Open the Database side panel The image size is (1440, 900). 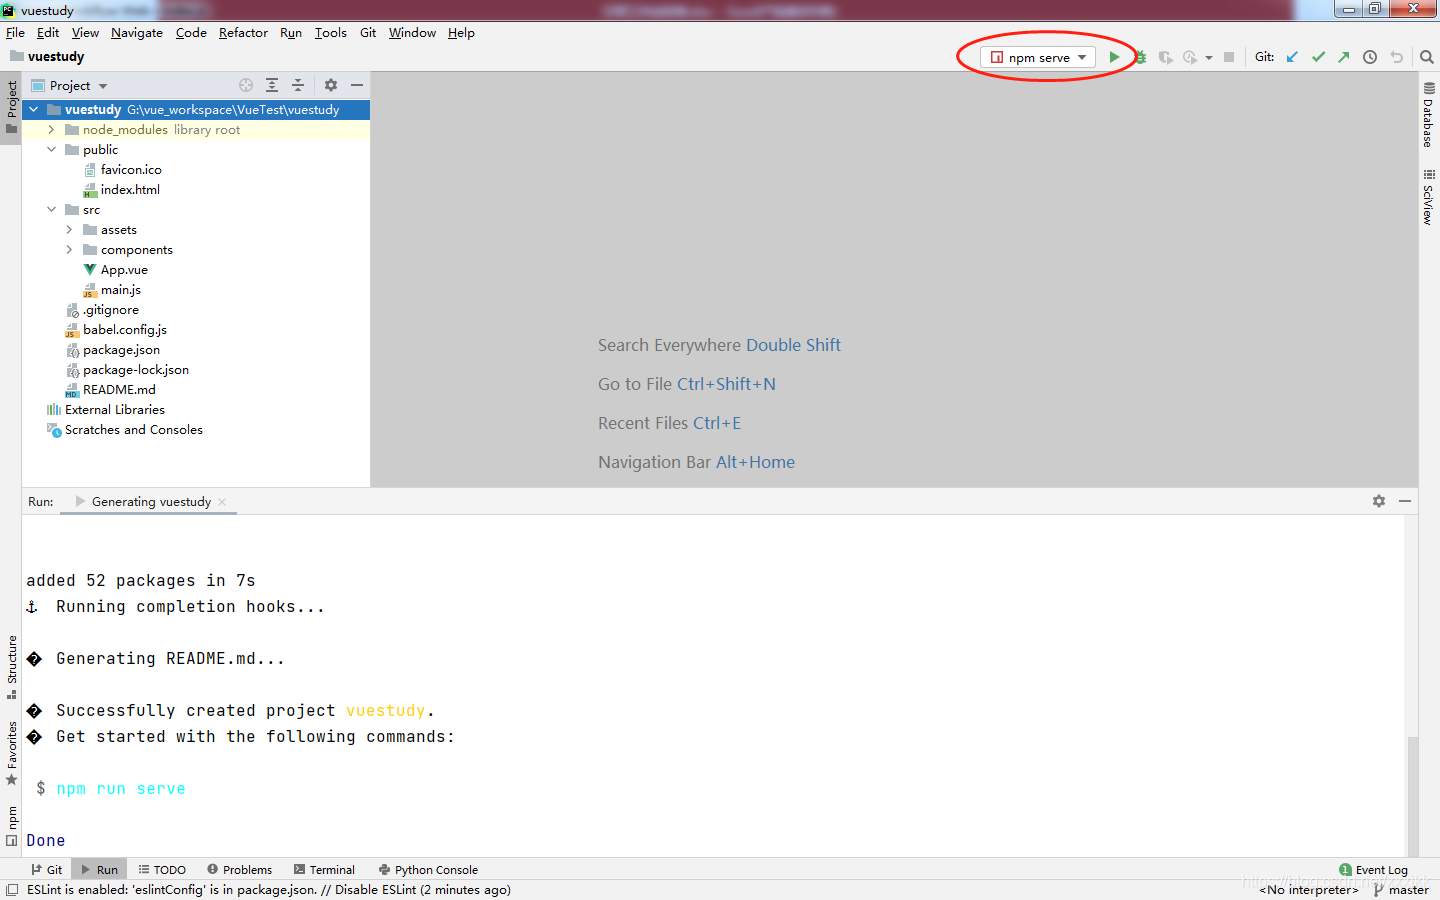1428,115
